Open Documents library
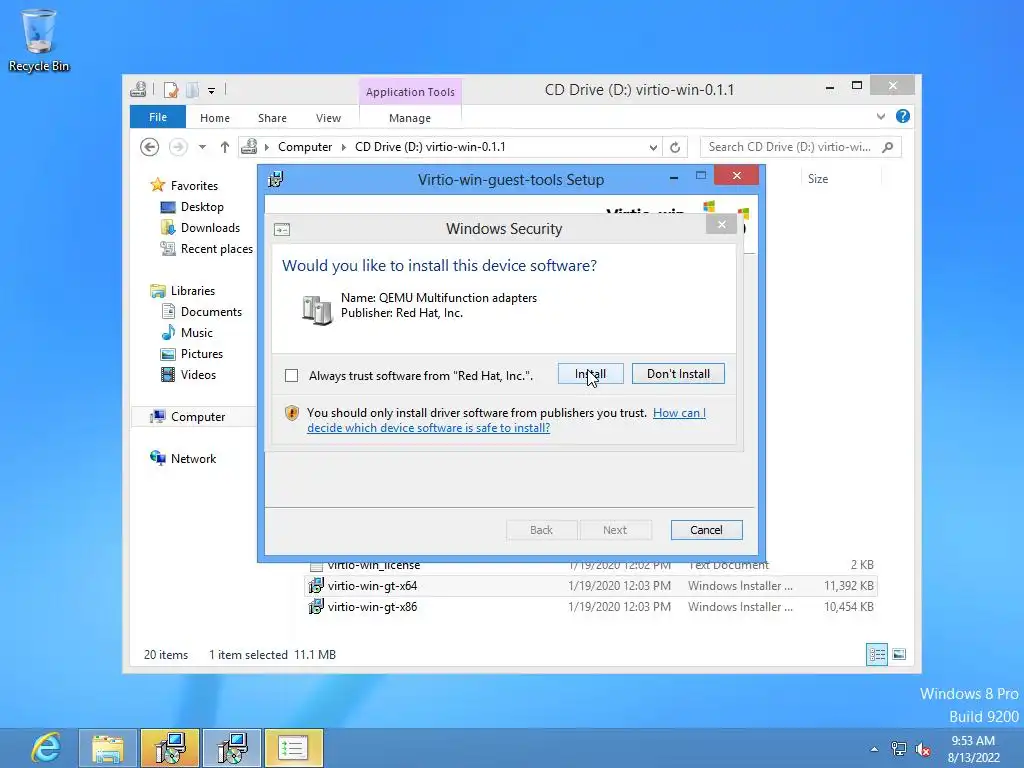 point(211,312)
